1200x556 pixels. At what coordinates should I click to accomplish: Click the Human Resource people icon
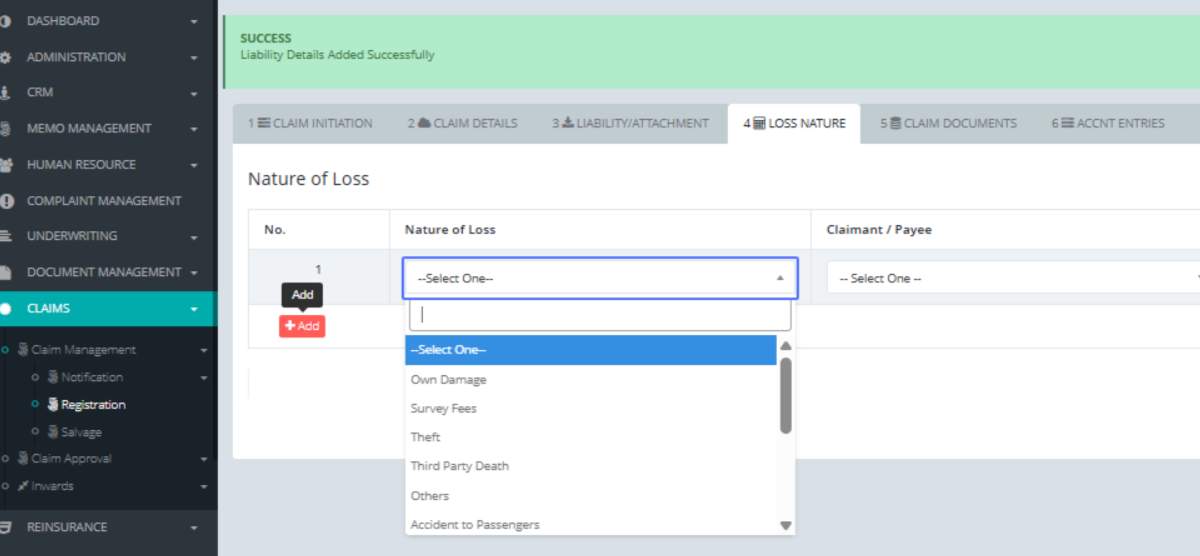click(x=6, y=164)
